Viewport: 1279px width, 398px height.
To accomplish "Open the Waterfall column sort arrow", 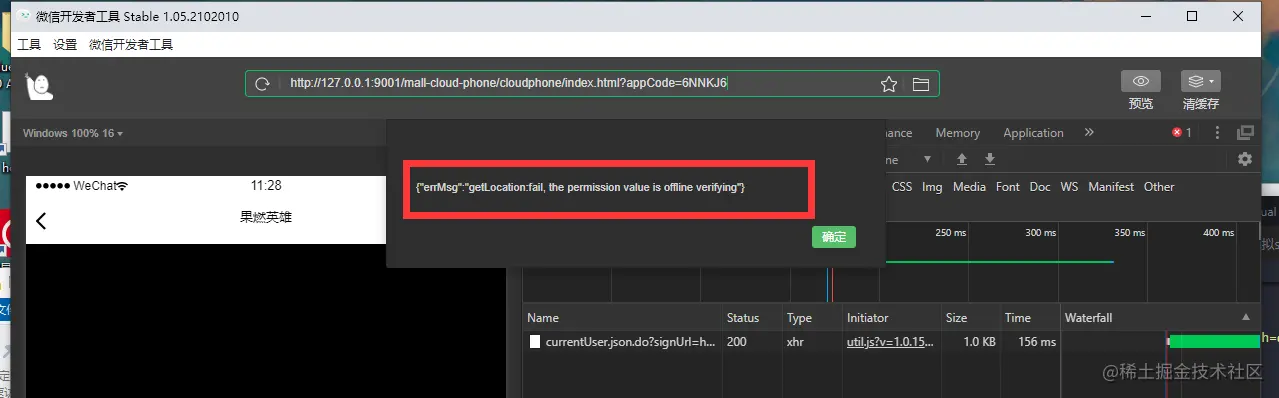I will click(1246, 317).
